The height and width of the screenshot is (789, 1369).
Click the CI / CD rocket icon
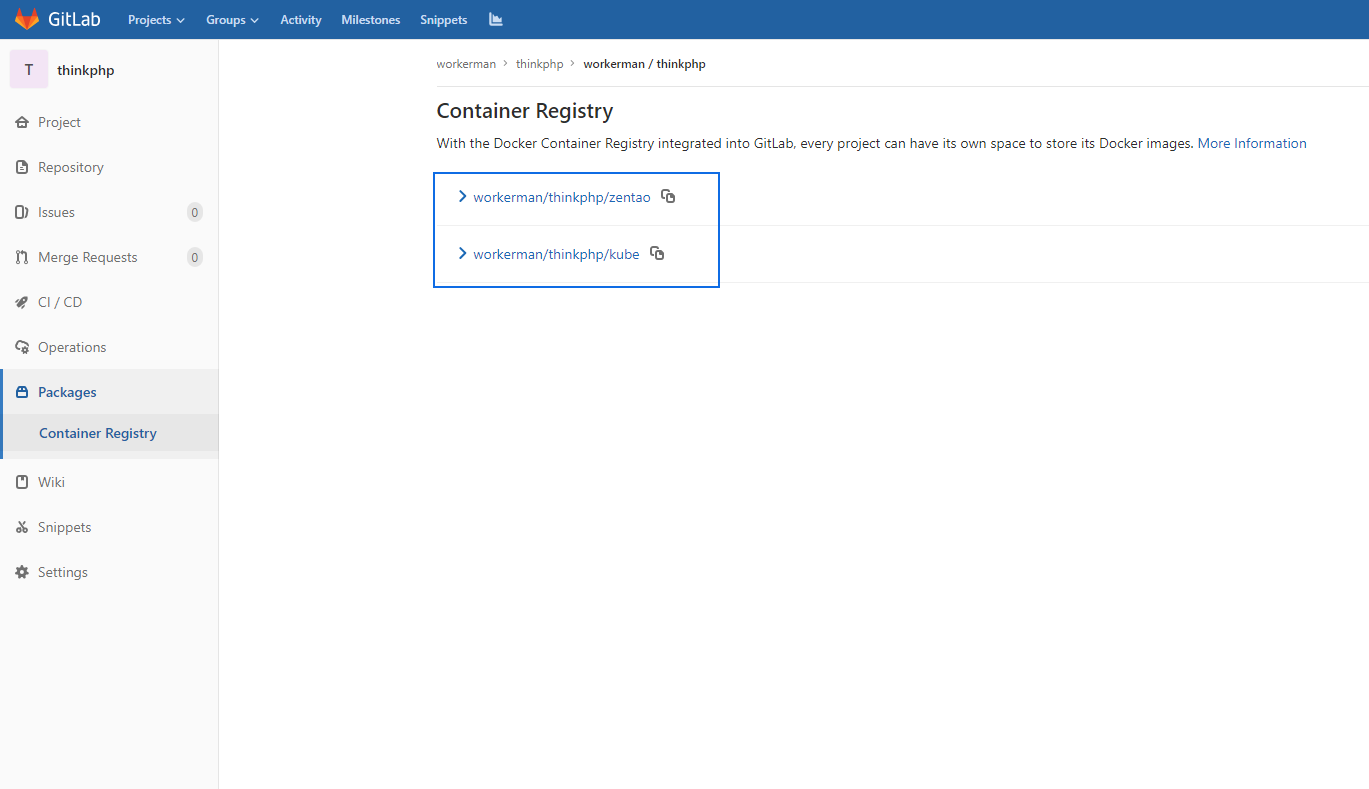pos(22,302)
